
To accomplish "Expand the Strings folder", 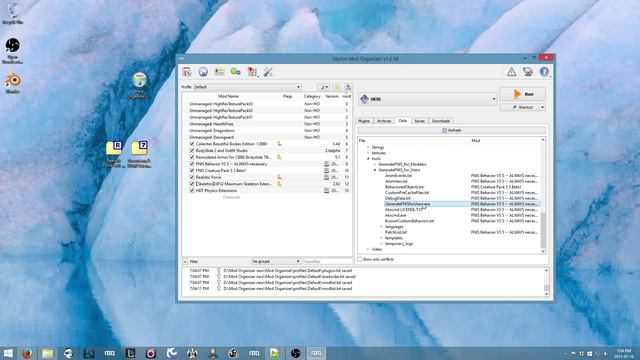I will click(x=368, y=147).
